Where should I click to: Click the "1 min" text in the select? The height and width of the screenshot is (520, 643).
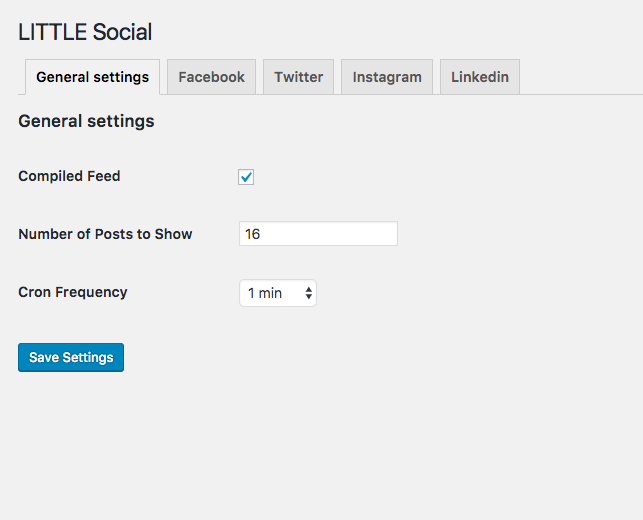[x=265, y=293]
